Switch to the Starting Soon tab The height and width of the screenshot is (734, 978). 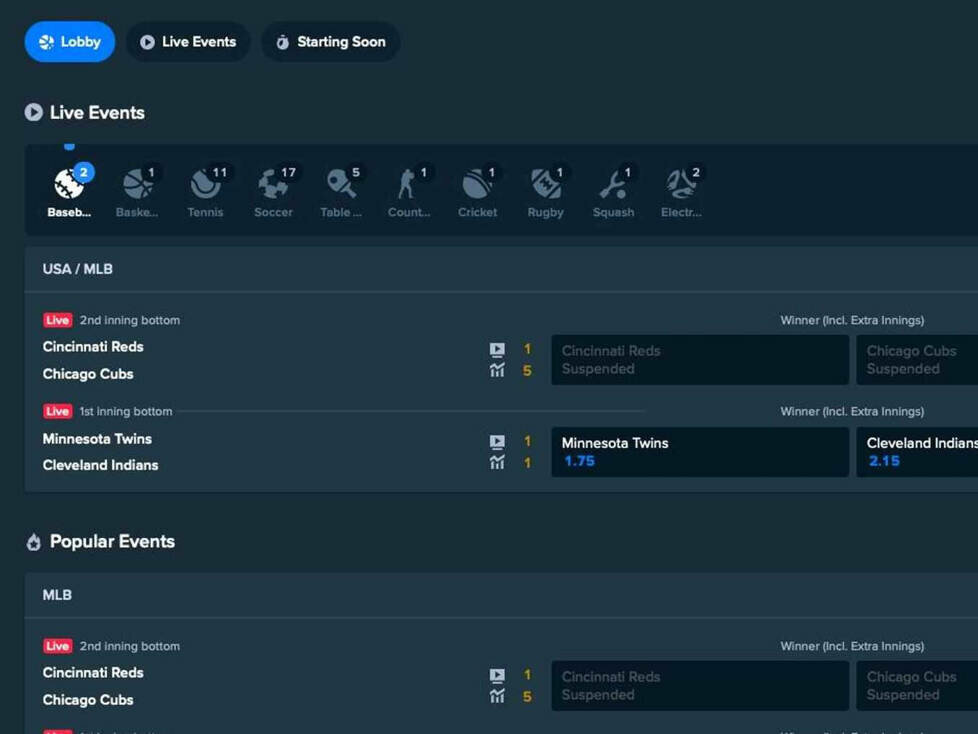(331, 42)
